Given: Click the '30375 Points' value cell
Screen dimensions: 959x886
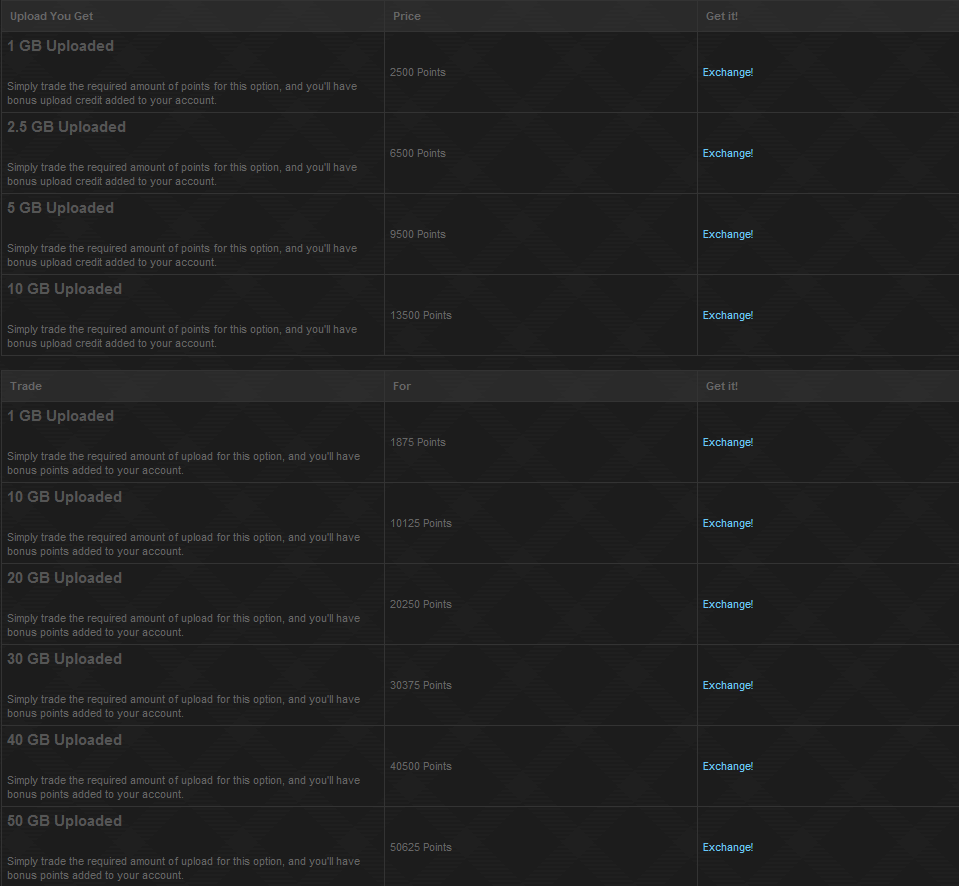Looking at the screenshot, I should click(x=541, y=685).
